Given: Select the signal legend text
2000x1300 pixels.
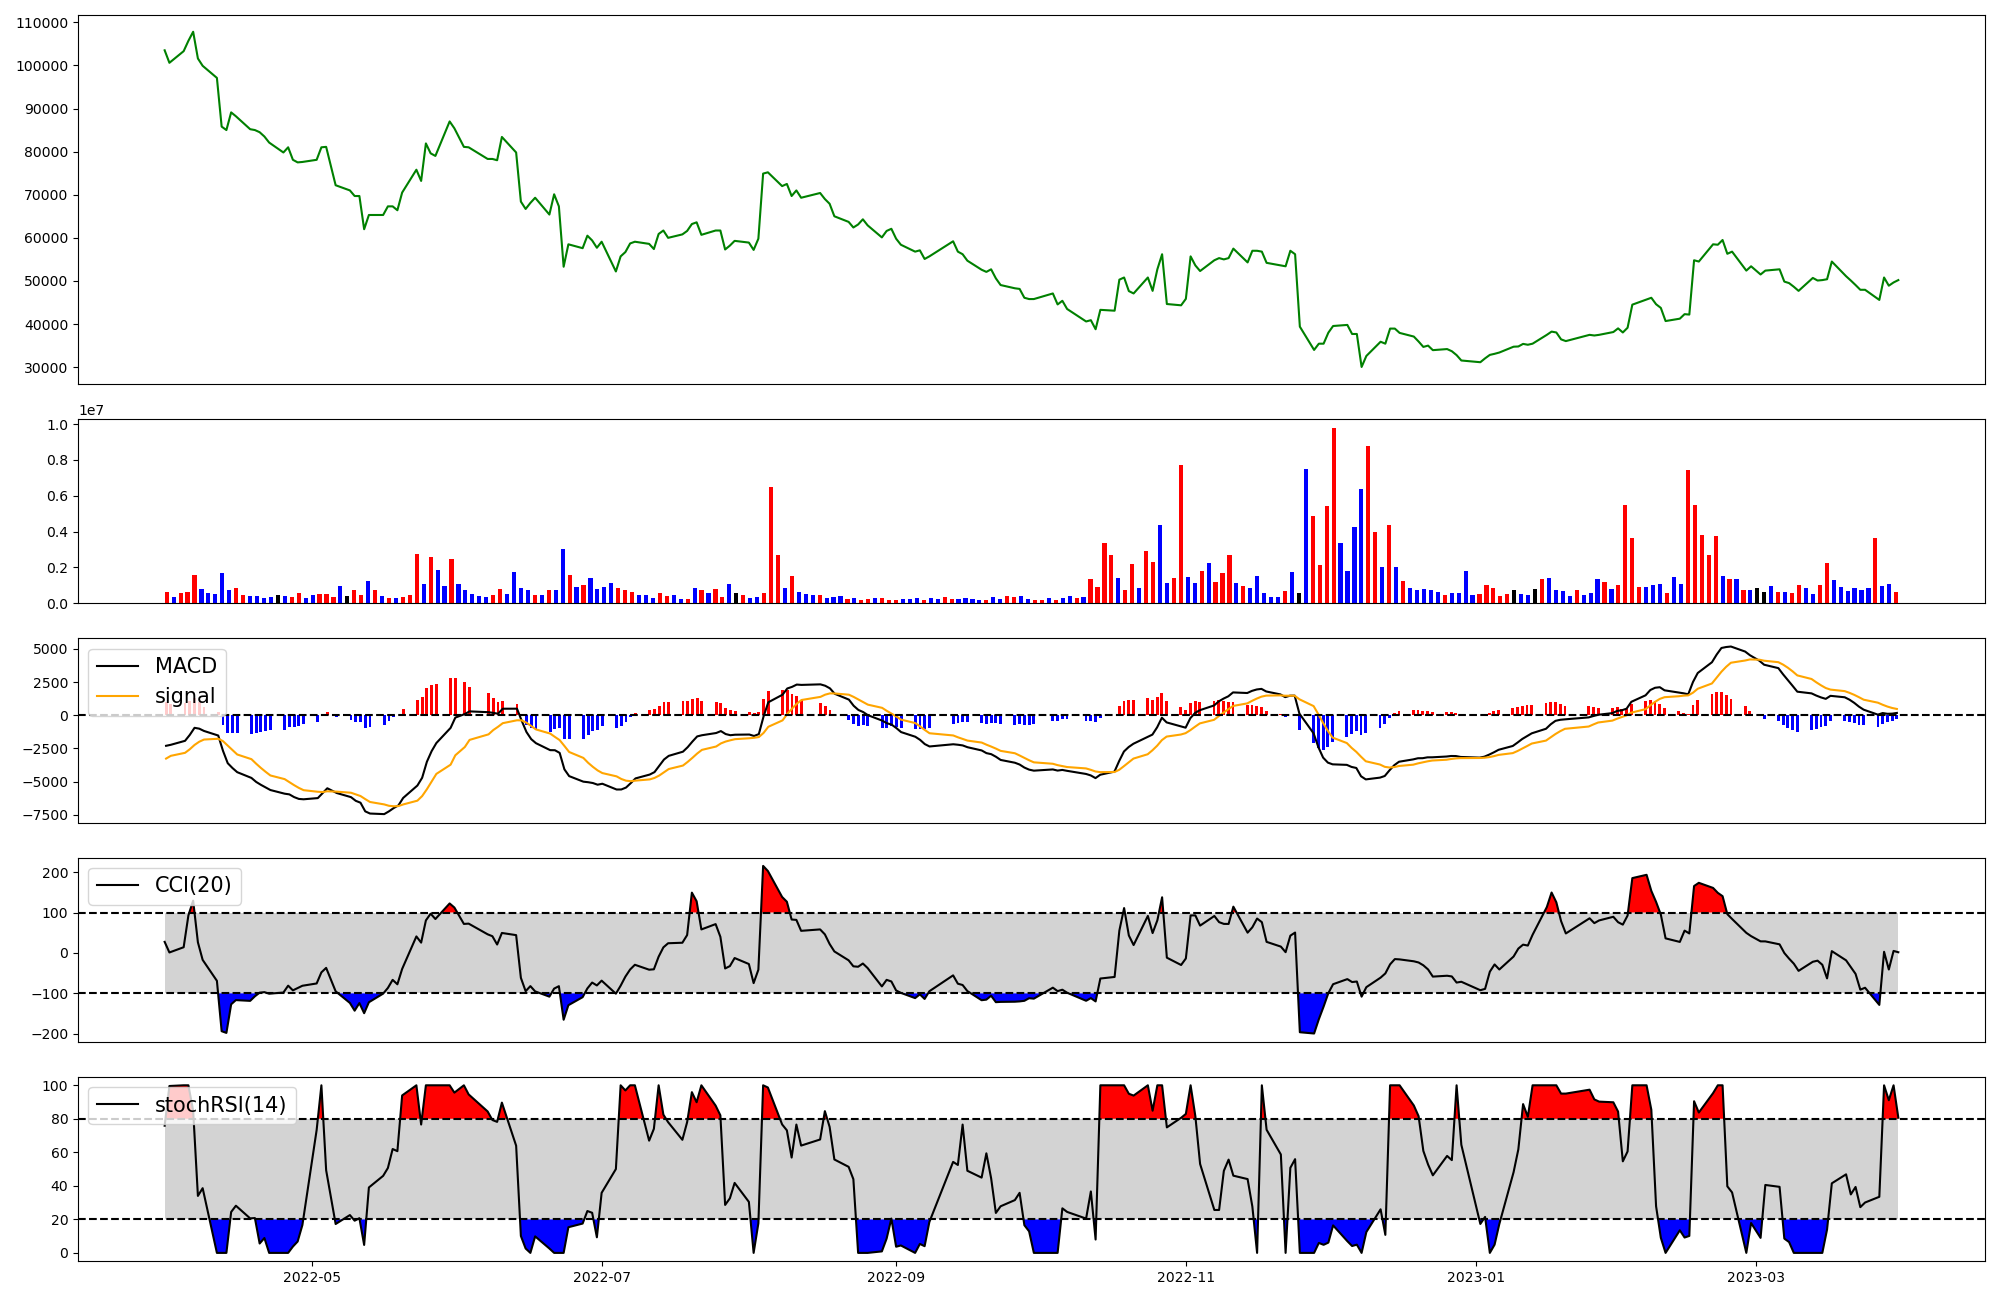Looking at the screenshot, I should pyautogui.click(x=185, y=696).
